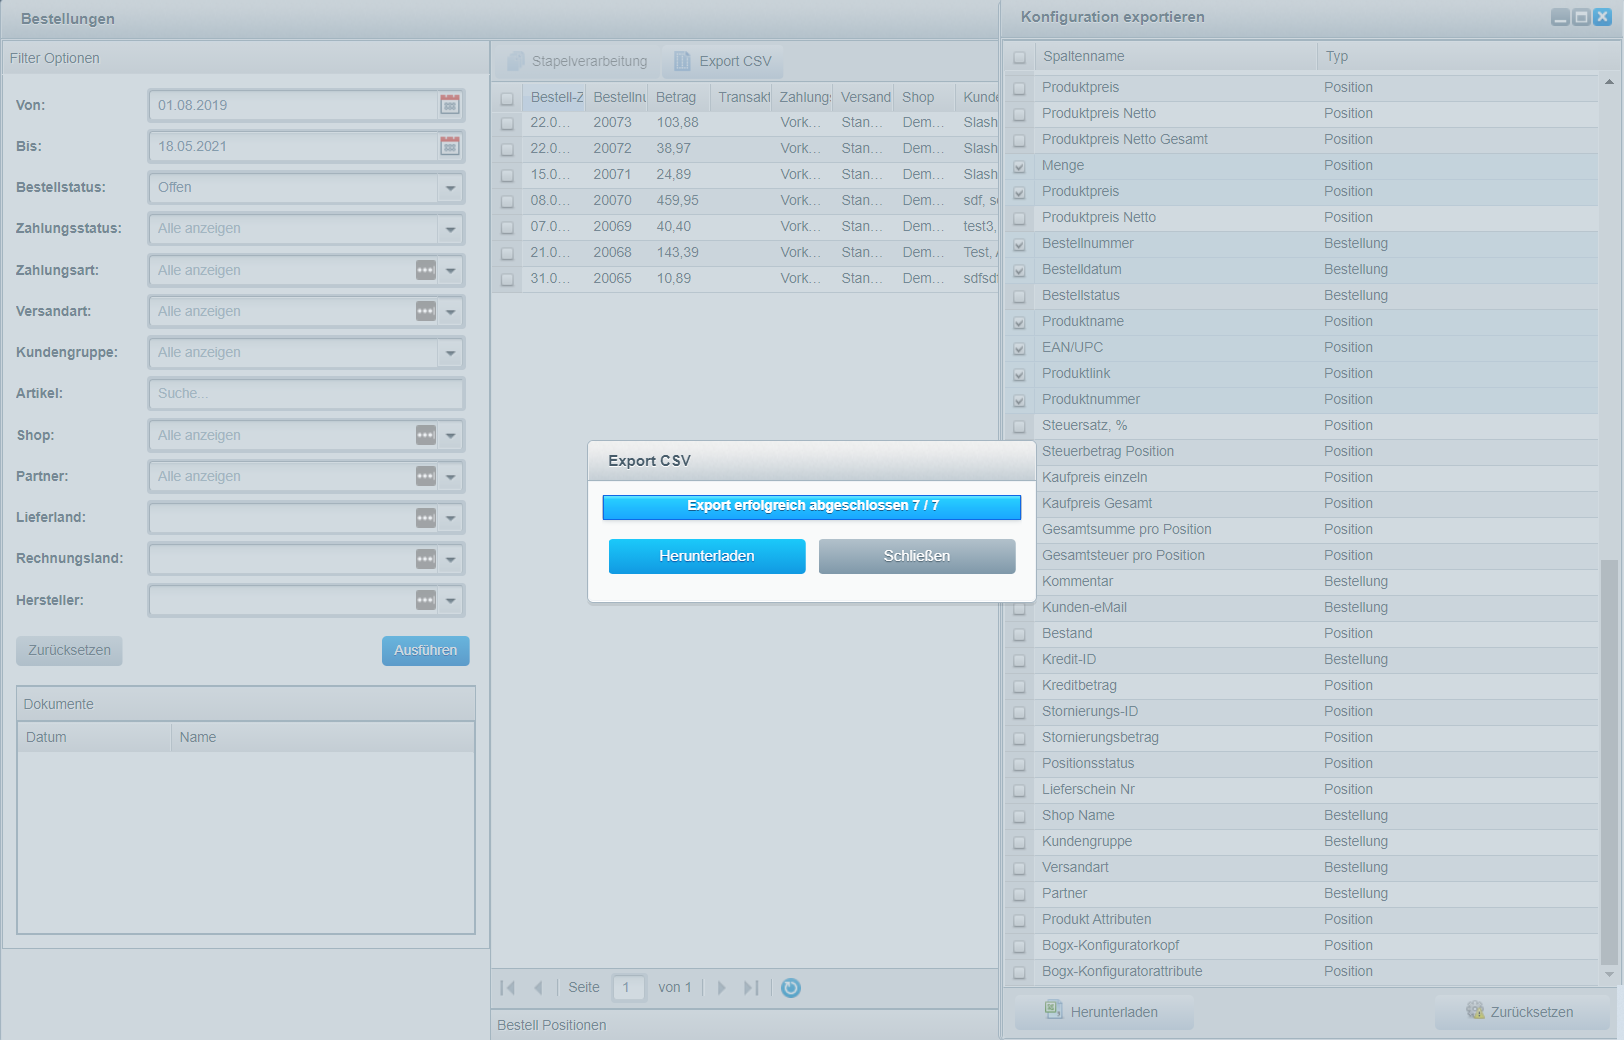The image size is (1624, 1040).
Task: Select the checkbox for order 20073
Action: coord(507,123)
